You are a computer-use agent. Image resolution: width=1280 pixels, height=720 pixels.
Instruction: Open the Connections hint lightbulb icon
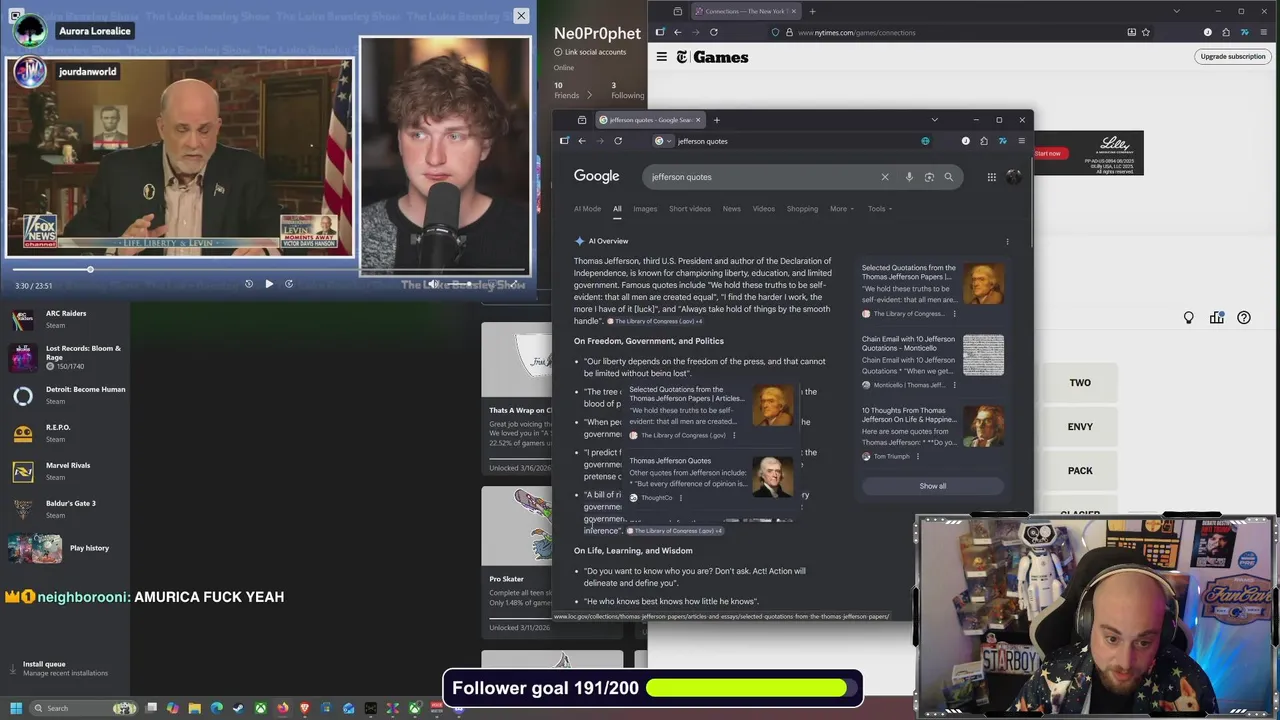(1189, 318)
